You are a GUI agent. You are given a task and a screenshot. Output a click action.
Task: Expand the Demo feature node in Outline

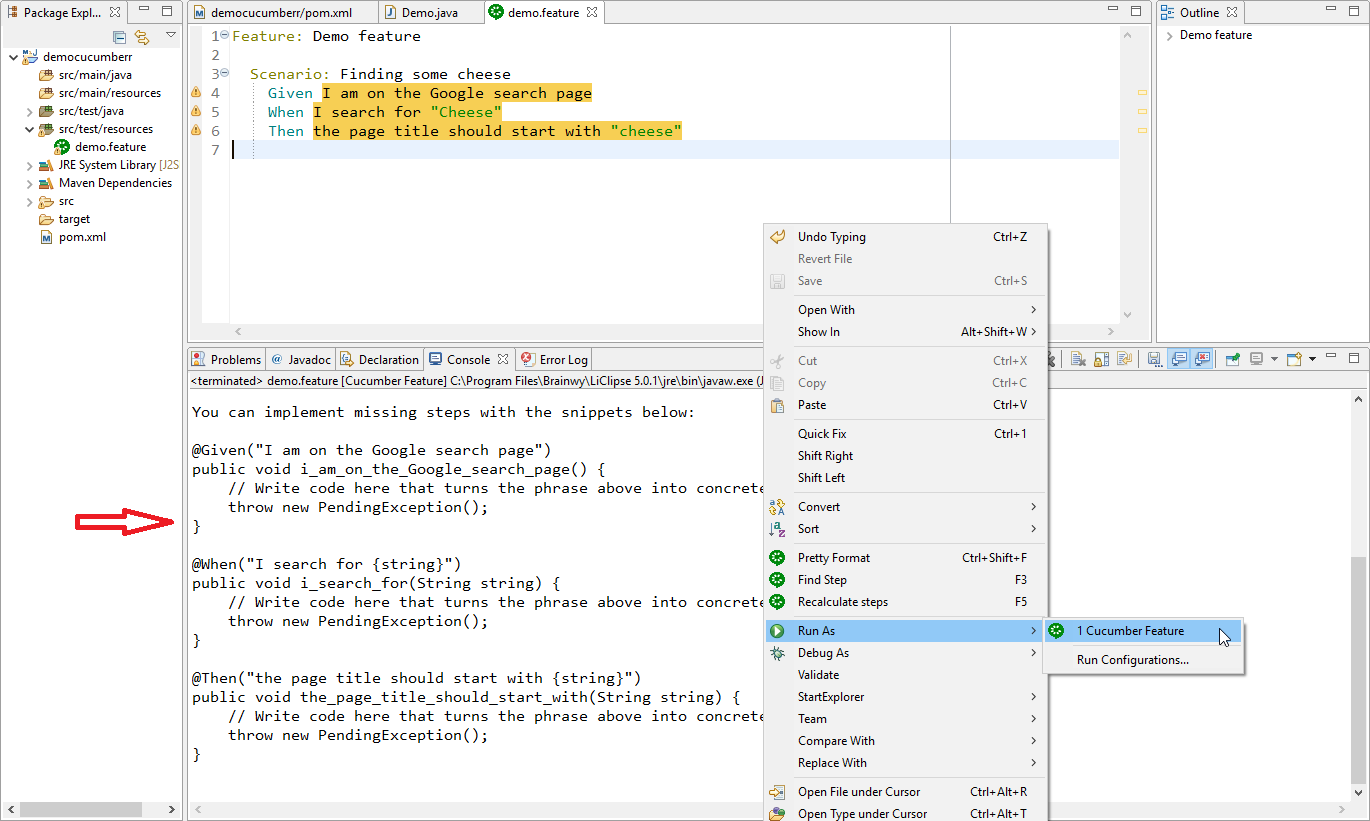(1169, 34)
